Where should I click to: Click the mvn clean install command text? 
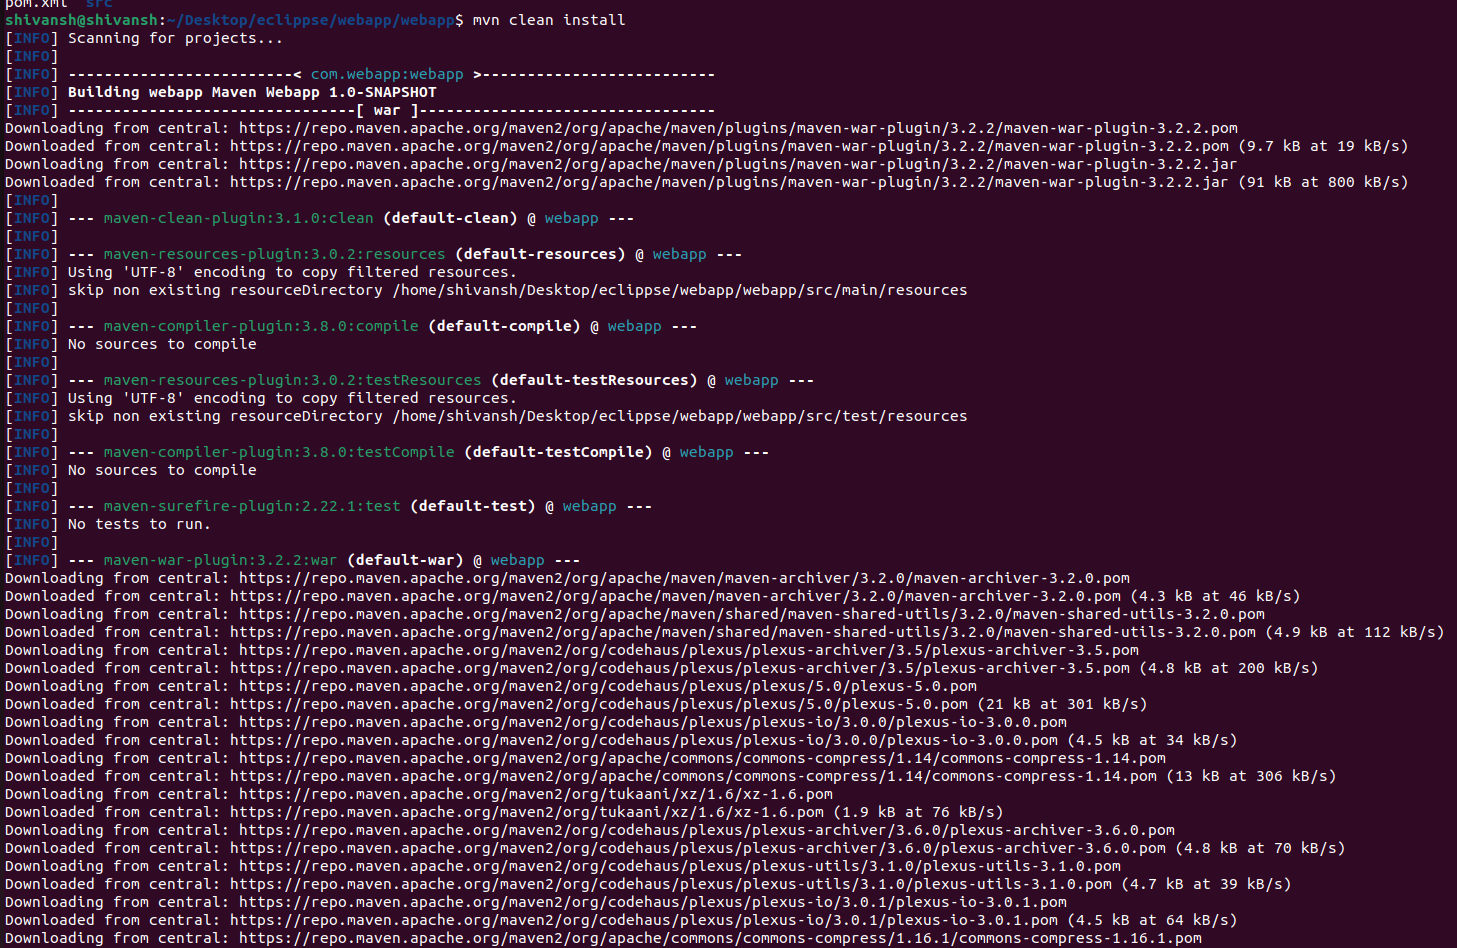tap(549, 20)
